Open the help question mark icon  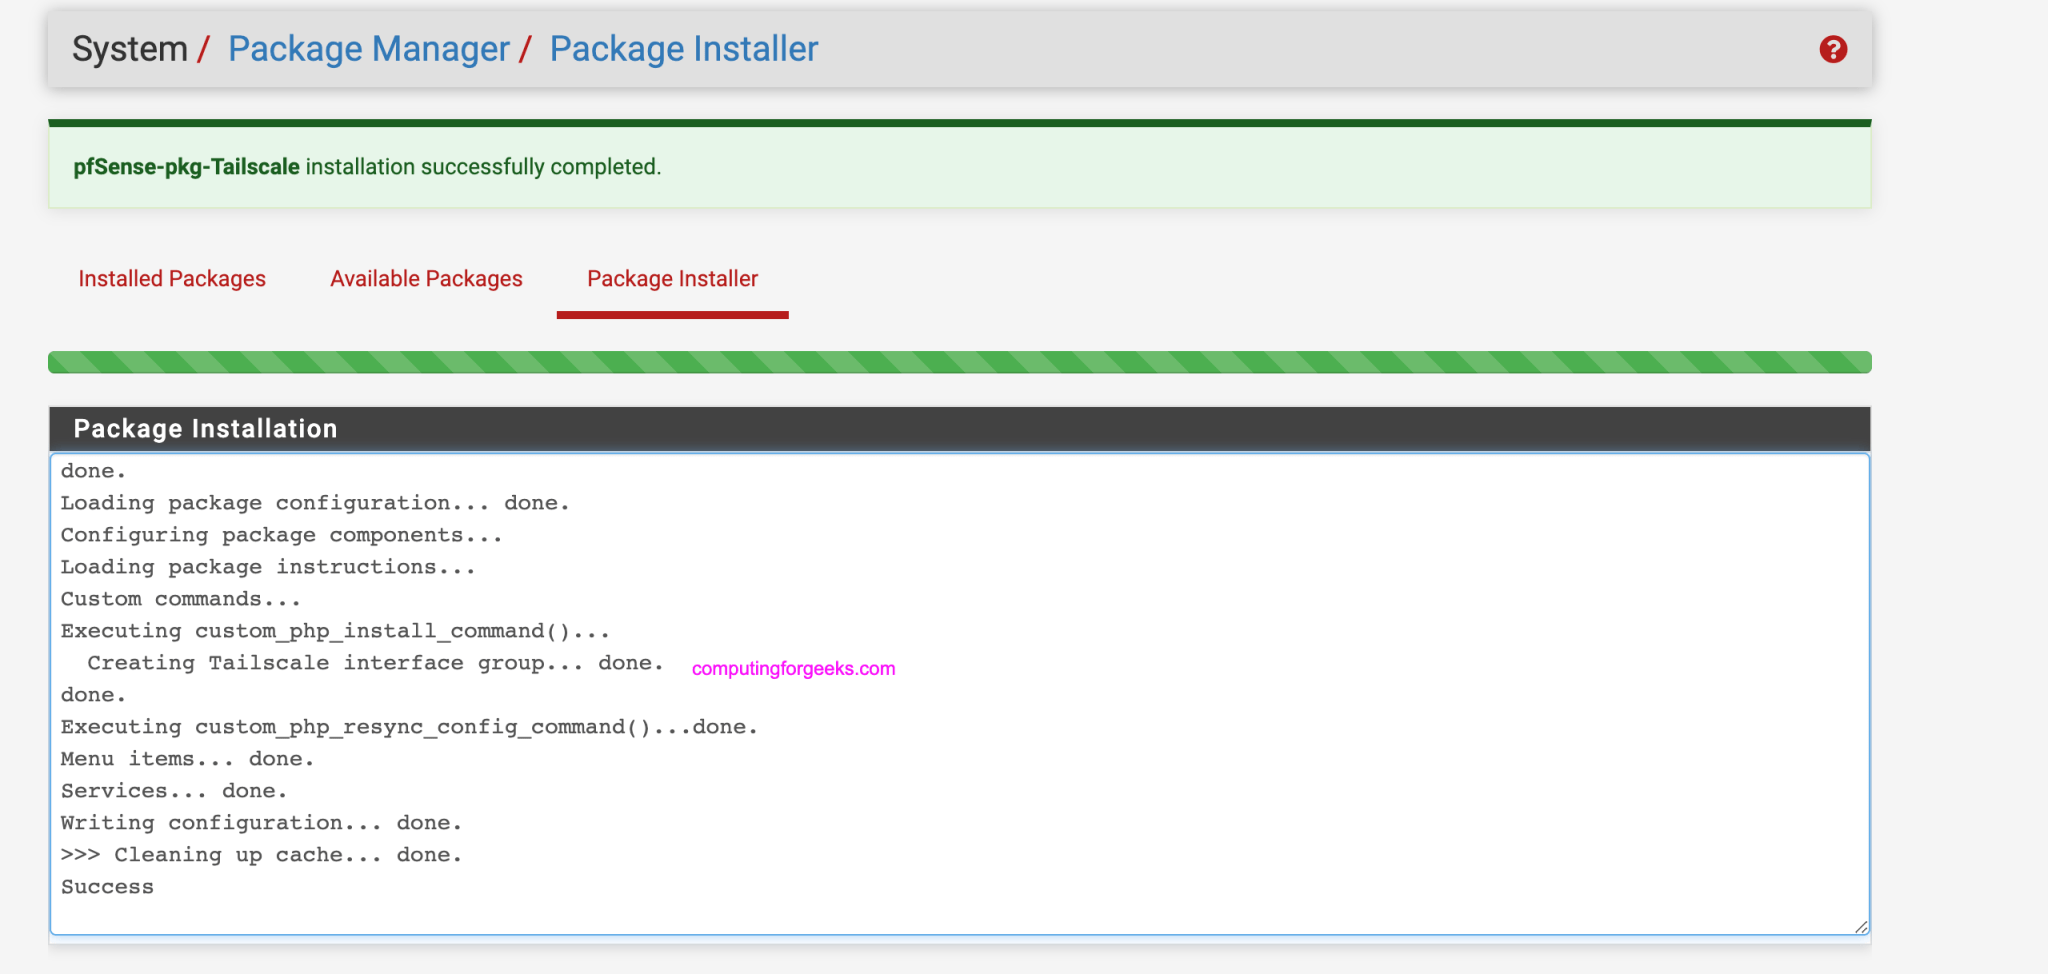(1832, 49)
